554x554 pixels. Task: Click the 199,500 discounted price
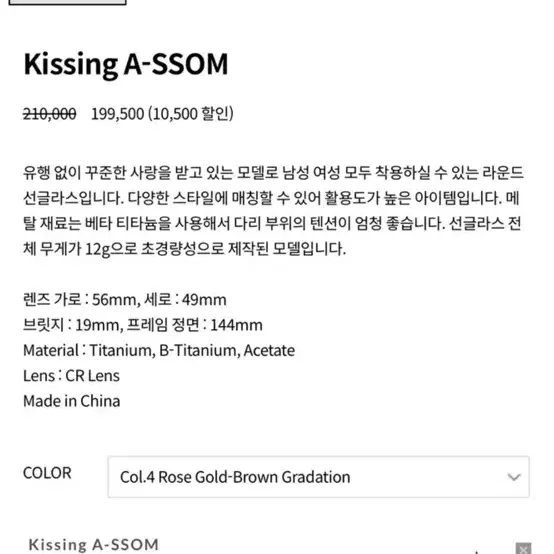point(118,114)
